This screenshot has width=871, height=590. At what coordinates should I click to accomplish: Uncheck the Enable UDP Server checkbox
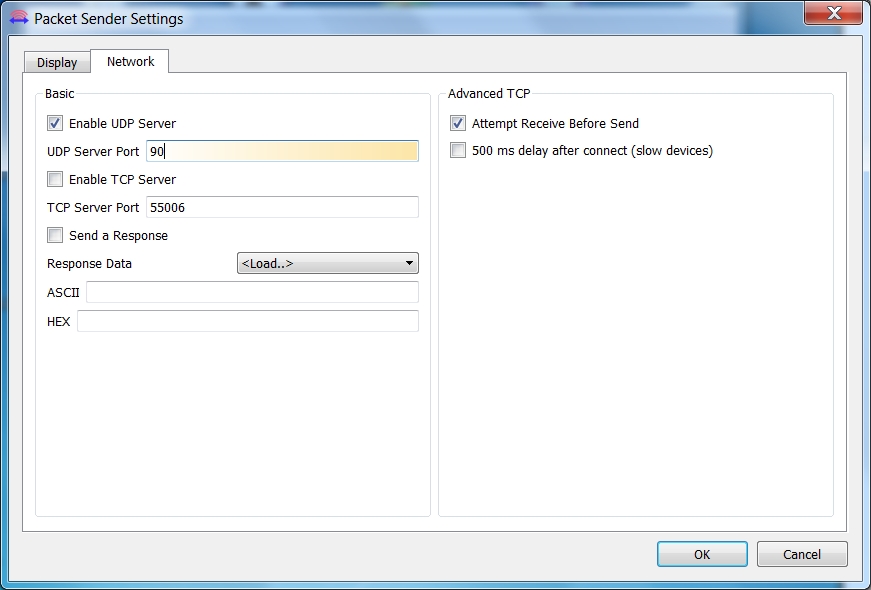[55, 123]
